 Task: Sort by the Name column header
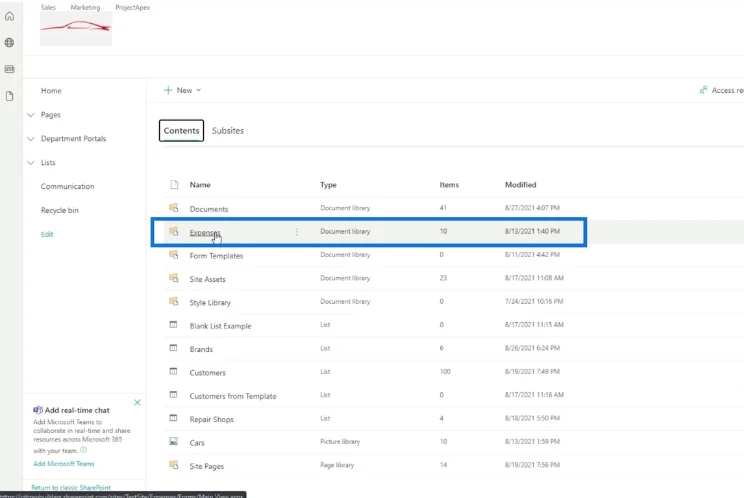point(200,184)
